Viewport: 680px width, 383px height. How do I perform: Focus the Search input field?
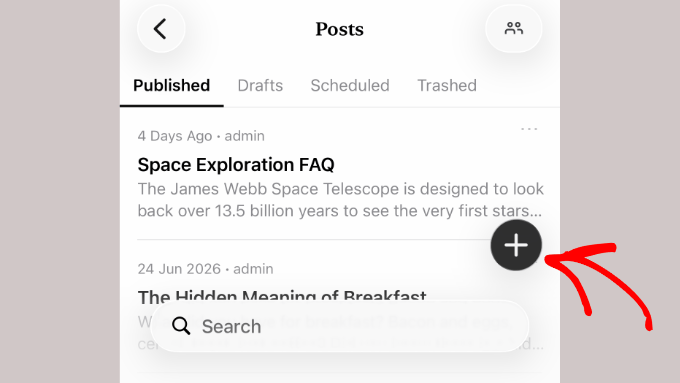[x=340, y=326]
